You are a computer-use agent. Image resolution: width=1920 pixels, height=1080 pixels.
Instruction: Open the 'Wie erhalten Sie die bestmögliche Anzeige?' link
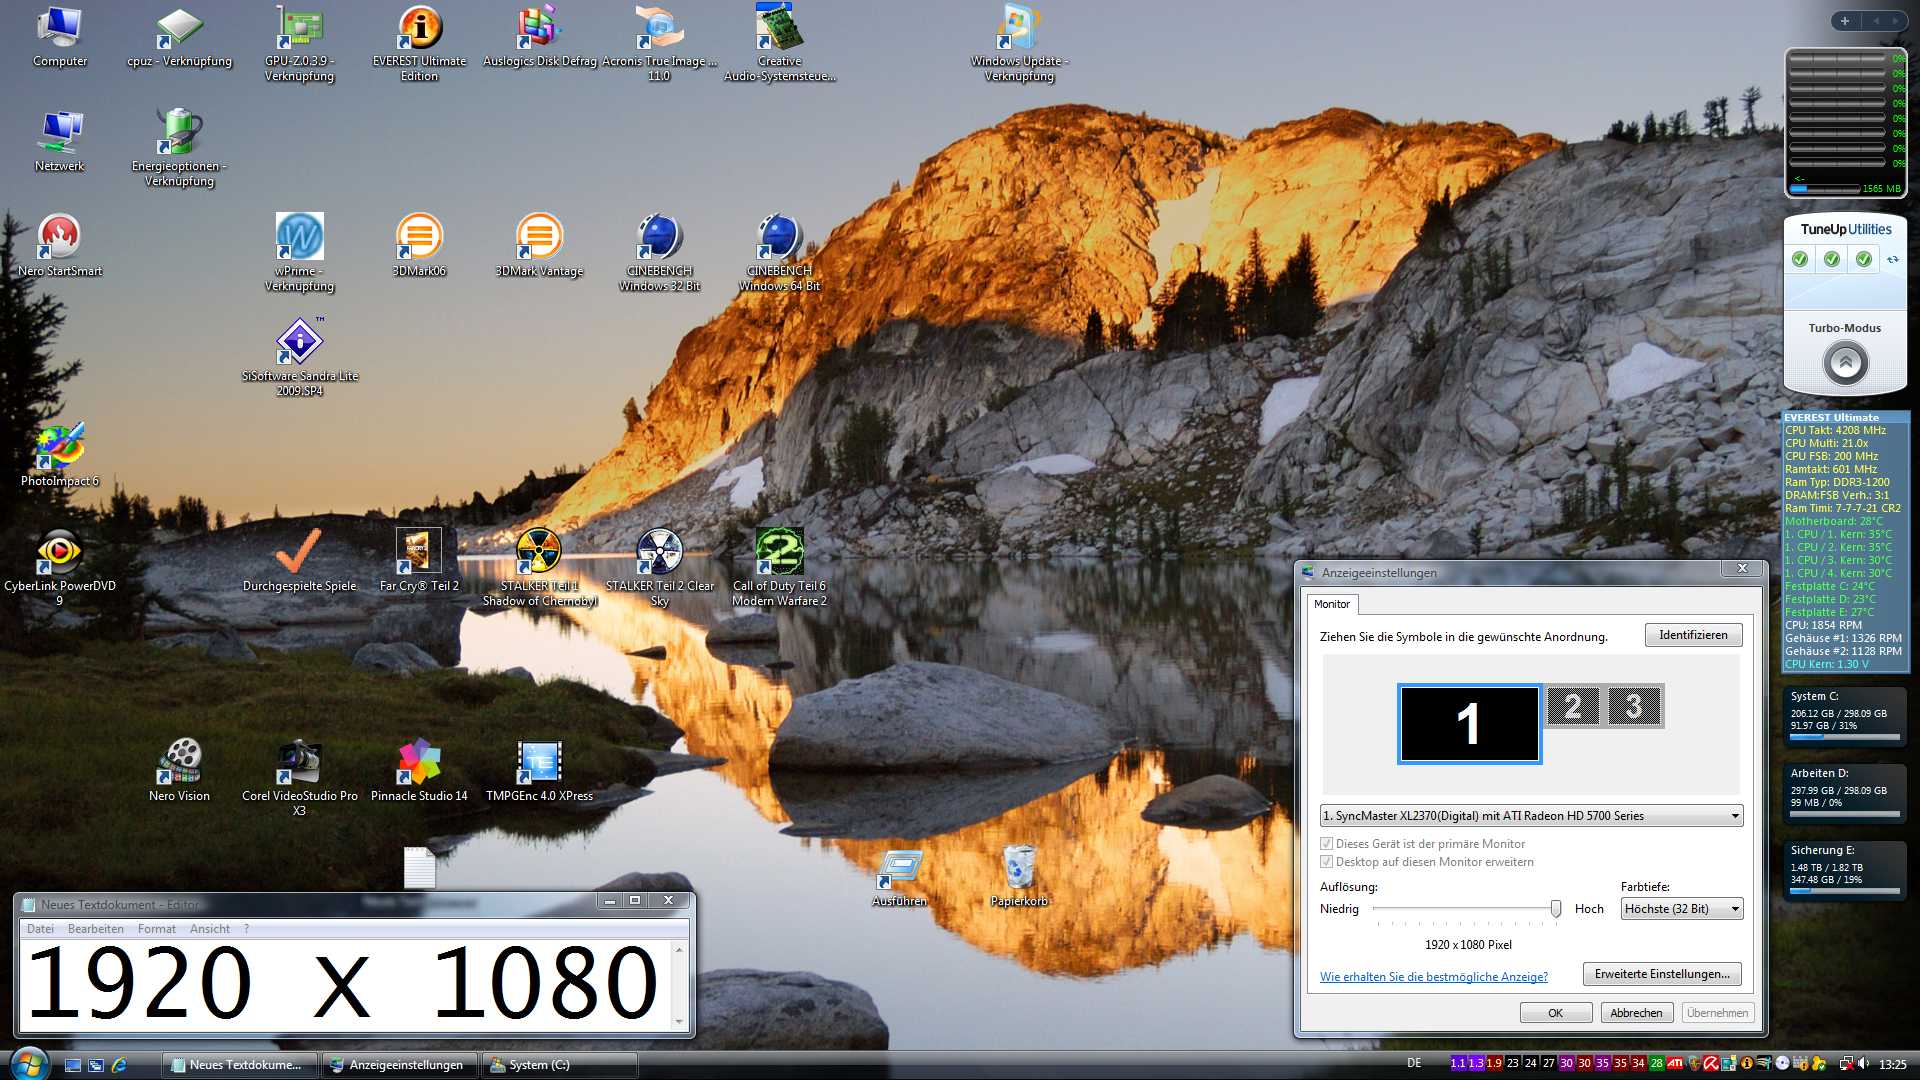1433,977
